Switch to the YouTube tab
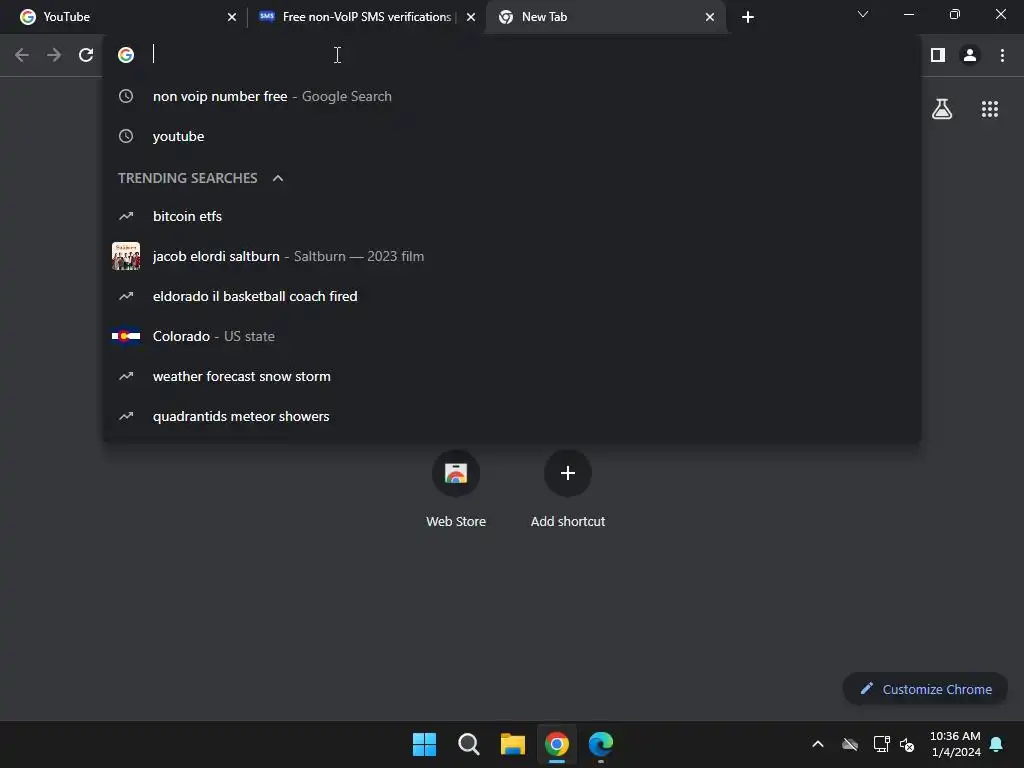This screenshot has height=768, width=1024. (x=124, y=17)
